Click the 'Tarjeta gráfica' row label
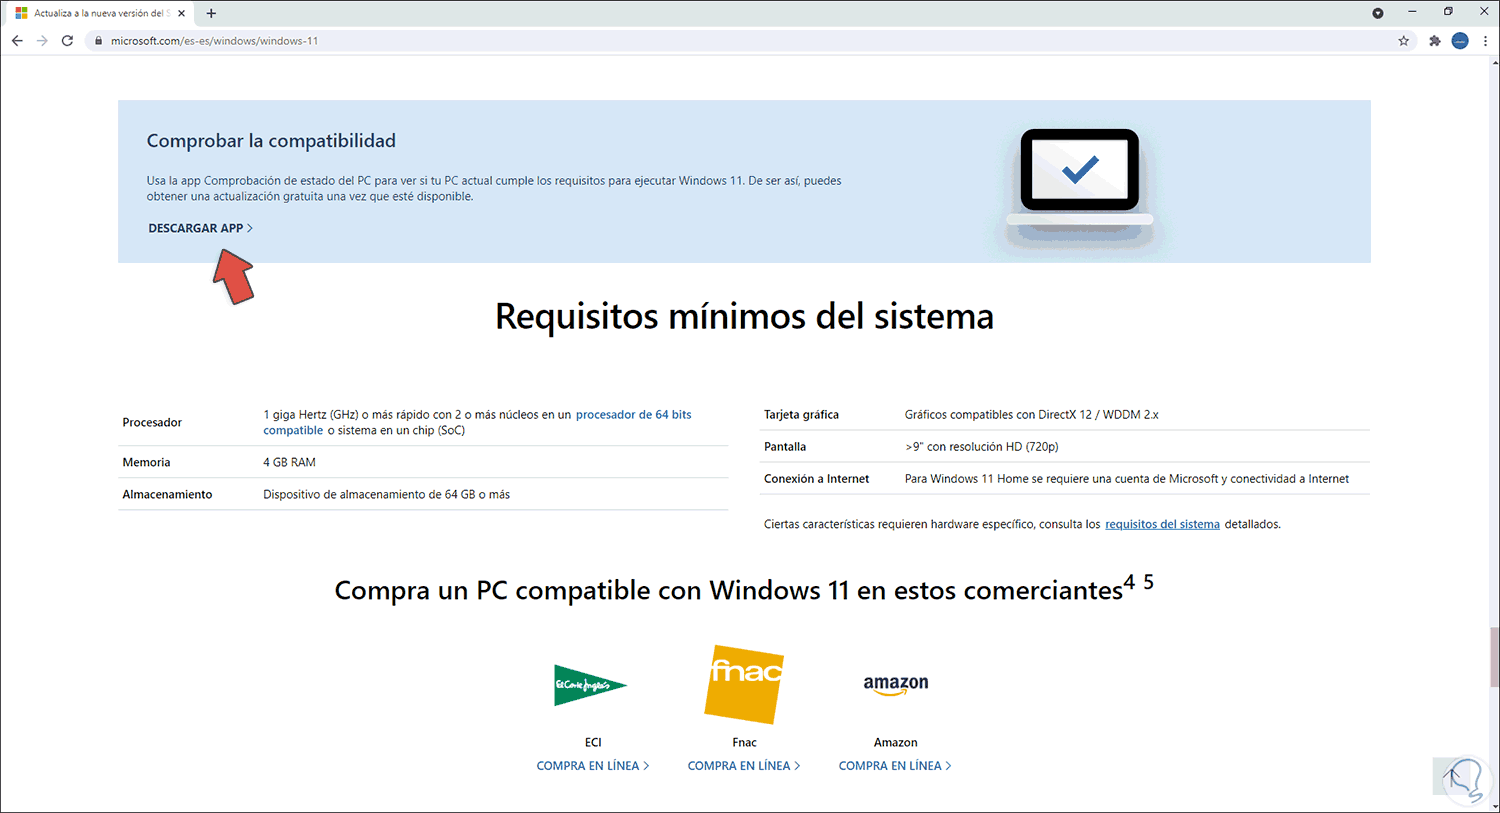1500x813 pixels. pos(801,415)
